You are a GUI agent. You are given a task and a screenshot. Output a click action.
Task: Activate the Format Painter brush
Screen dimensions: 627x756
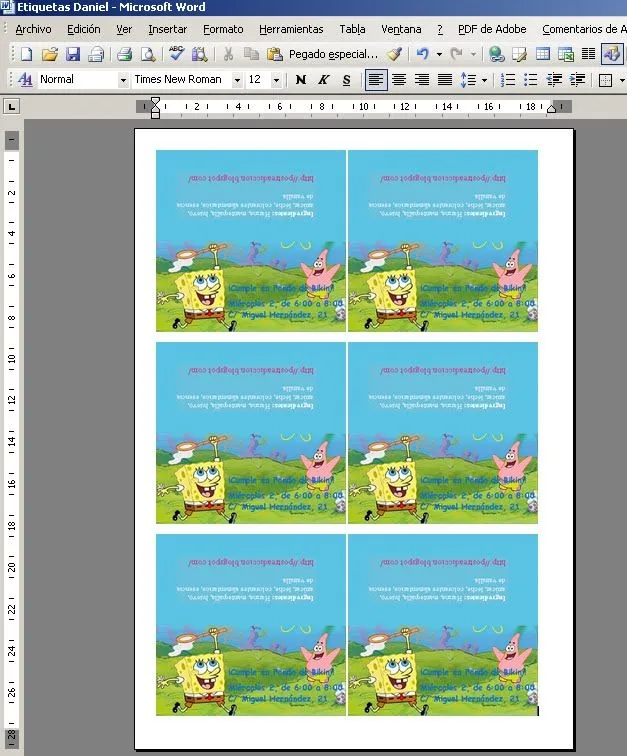tap(395, 54)
